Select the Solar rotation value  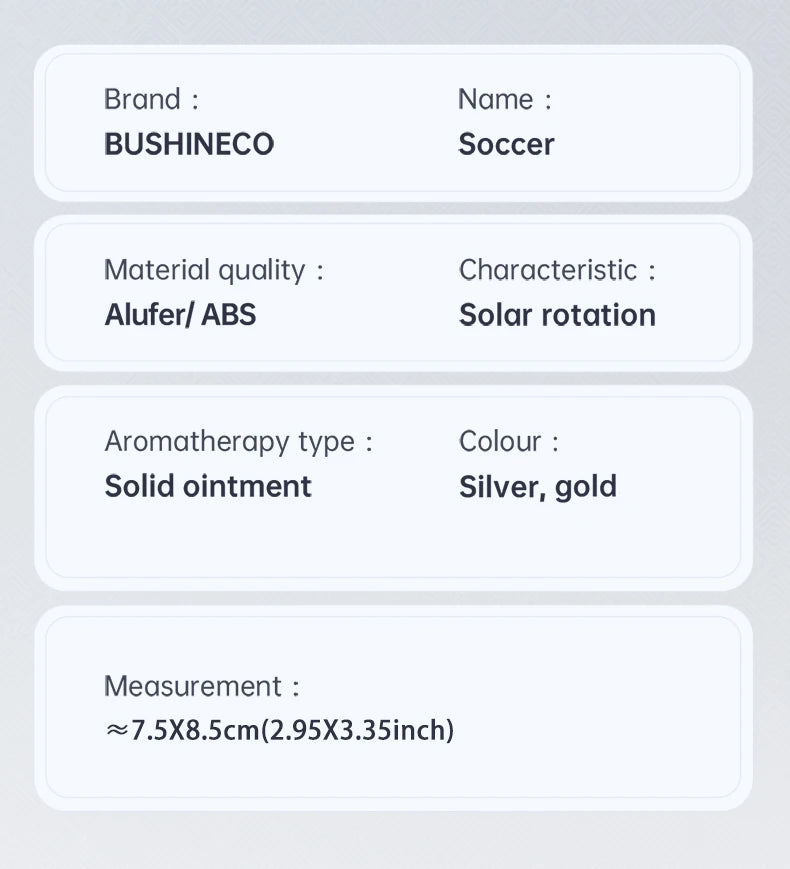coord(557,315)
